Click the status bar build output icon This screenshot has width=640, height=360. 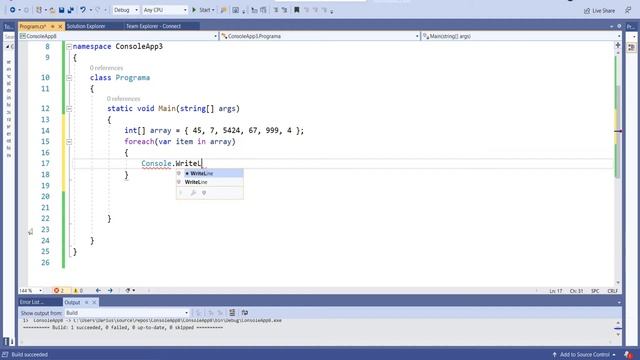tap(5, 355)
